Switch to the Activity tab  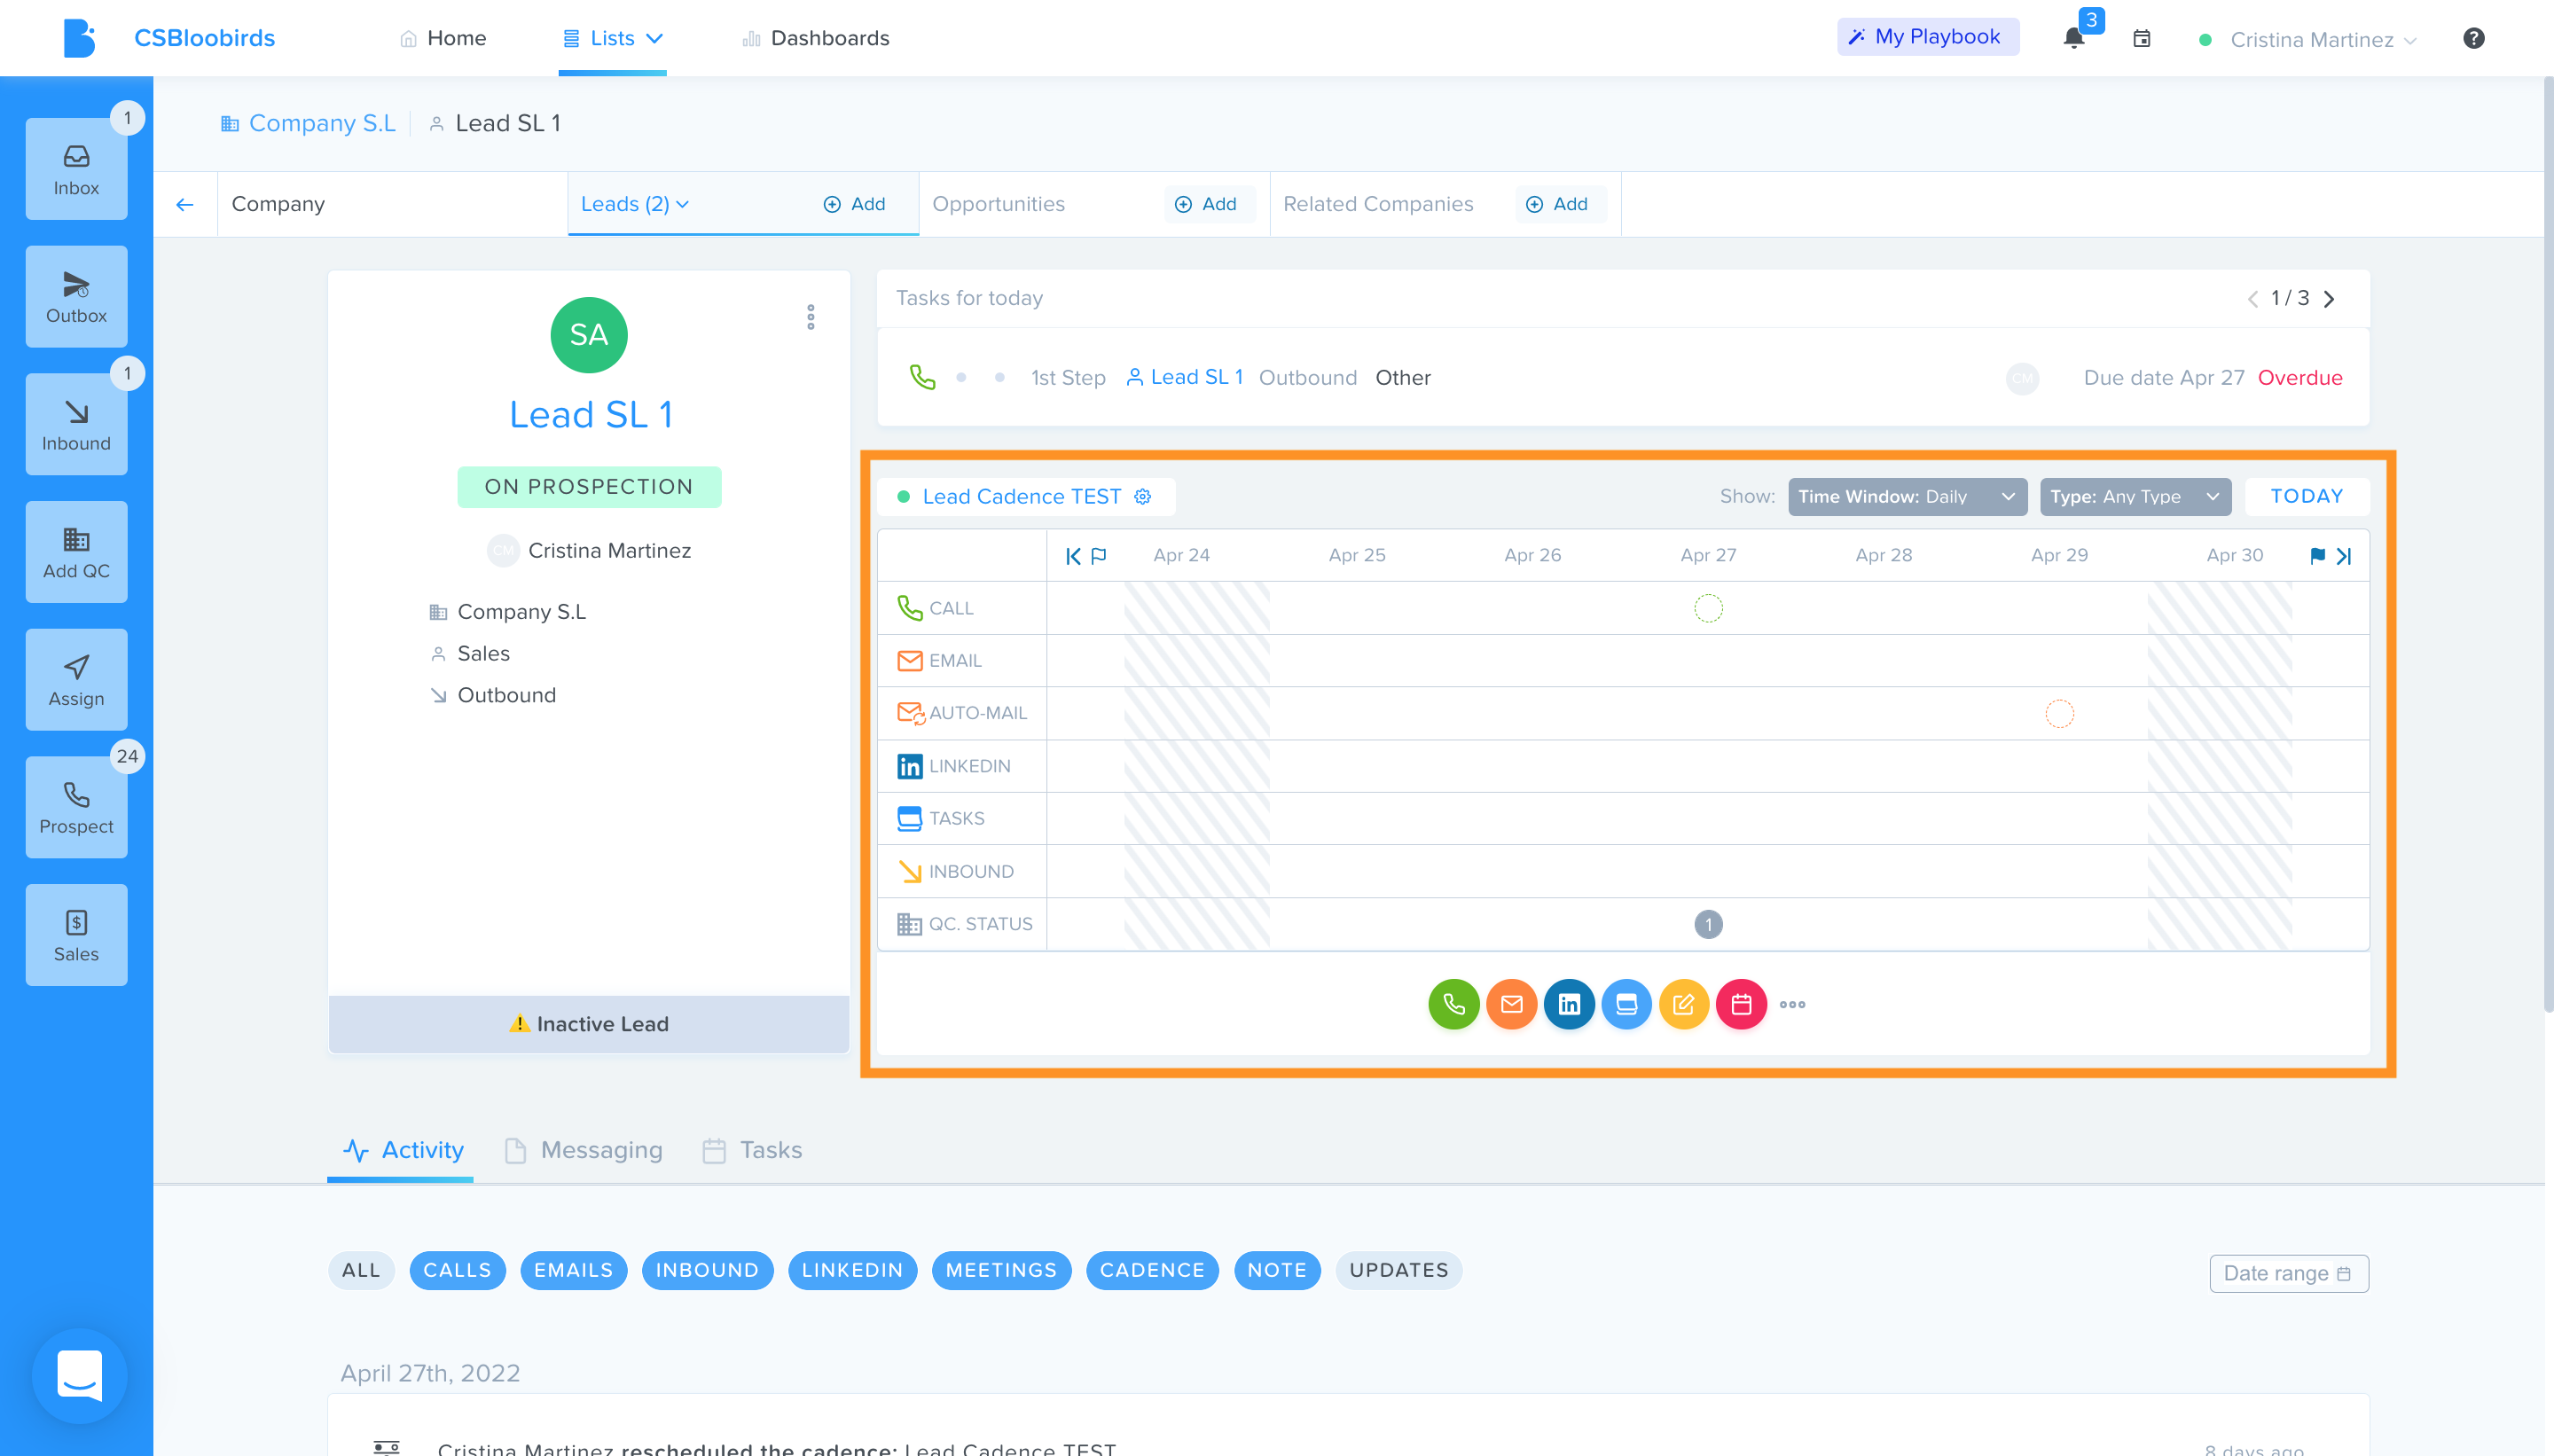[403, 1150]
